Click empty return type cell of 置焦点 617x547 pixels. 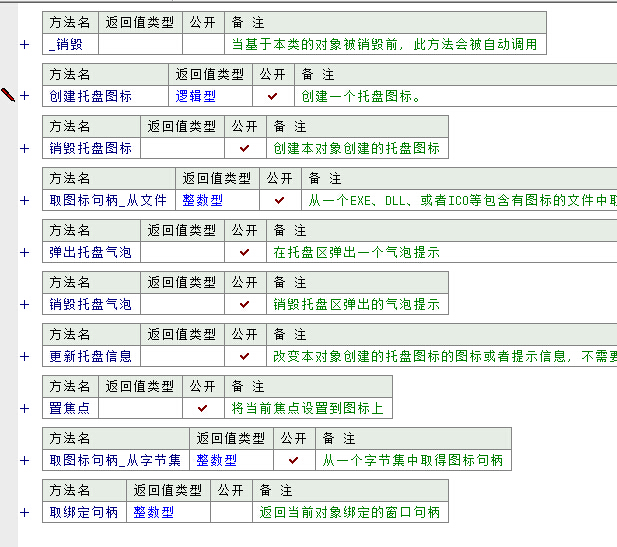(x=140, y=408)
